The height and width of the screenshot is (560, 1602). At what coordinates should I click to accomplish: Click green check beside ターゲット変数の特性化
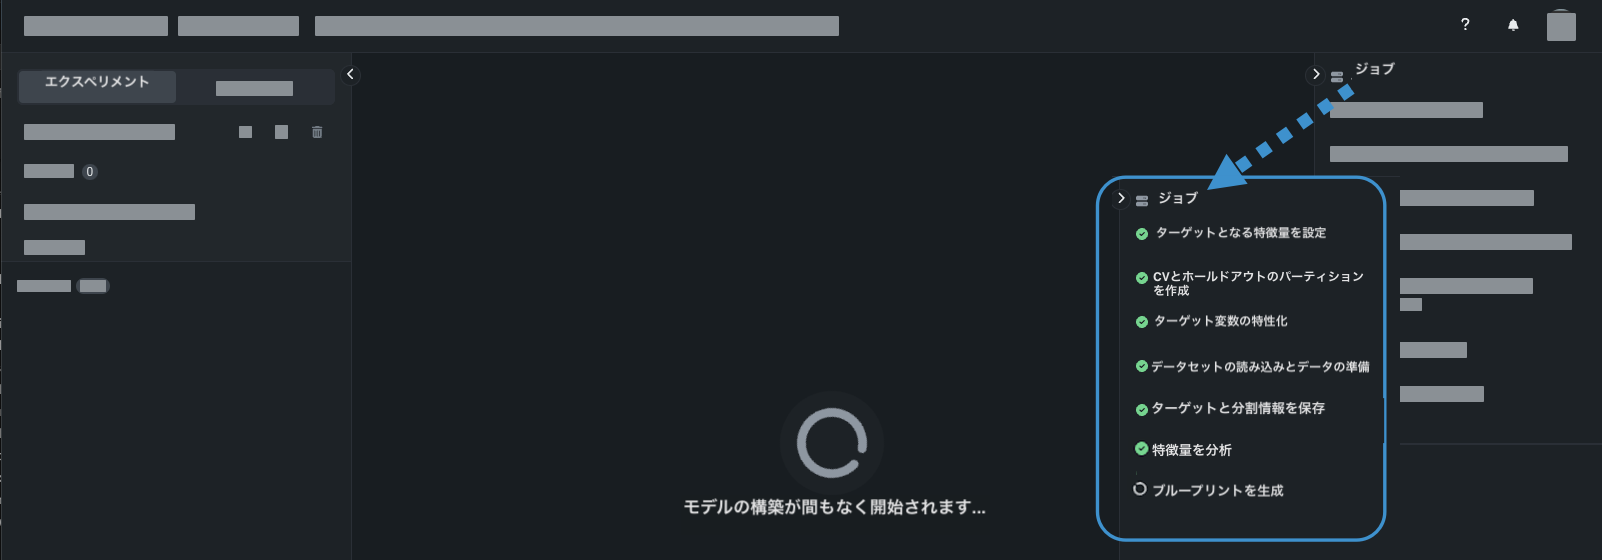click(x=1141, y=322)
